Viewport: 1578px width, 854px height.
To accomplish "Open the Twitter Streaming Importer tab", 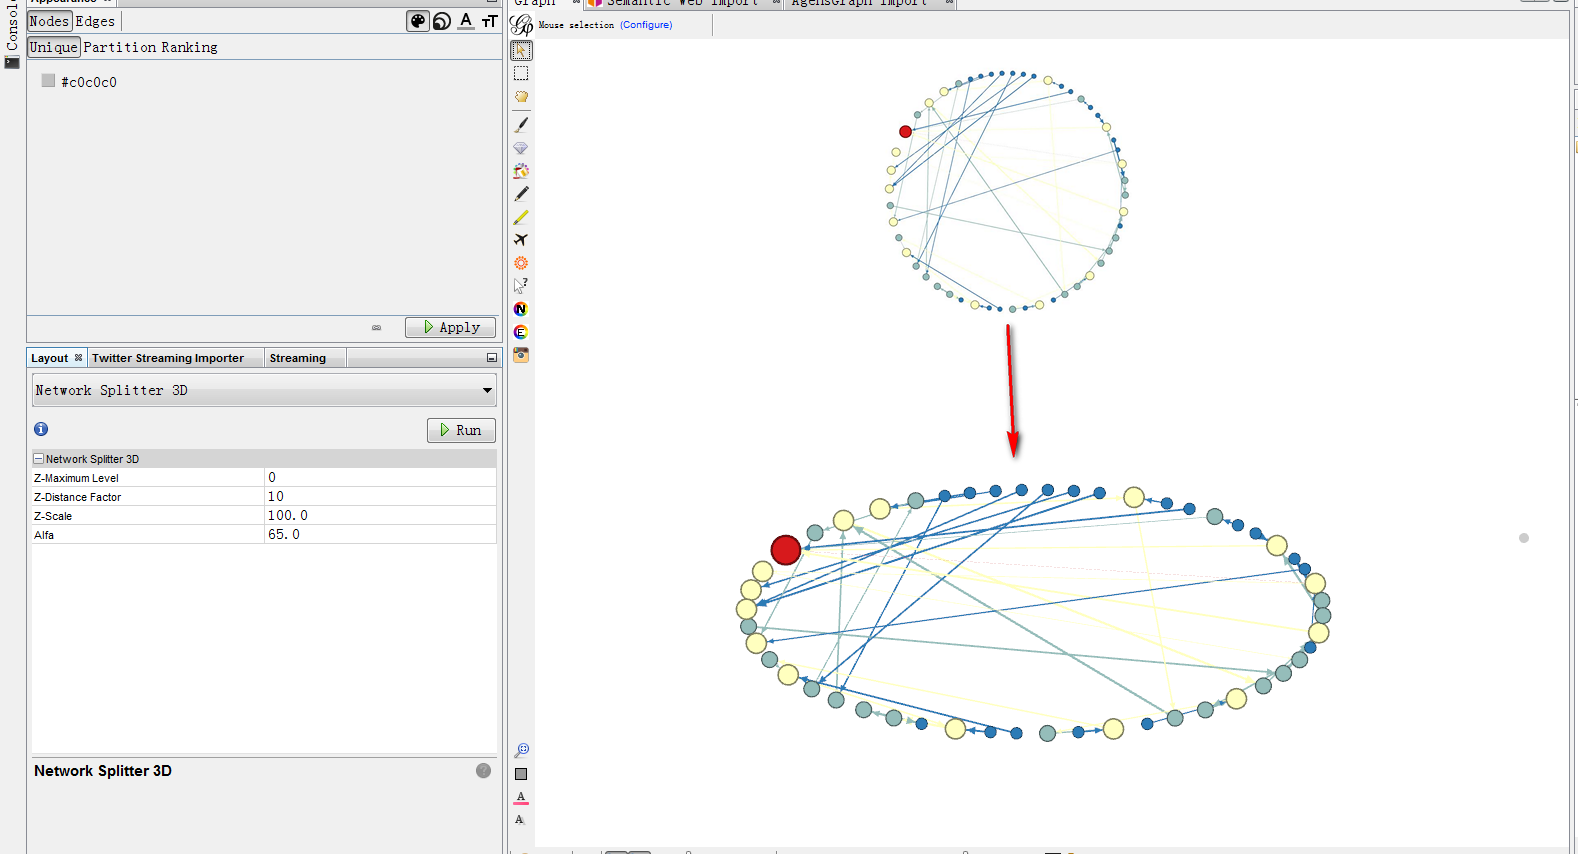I will point(168,358).
